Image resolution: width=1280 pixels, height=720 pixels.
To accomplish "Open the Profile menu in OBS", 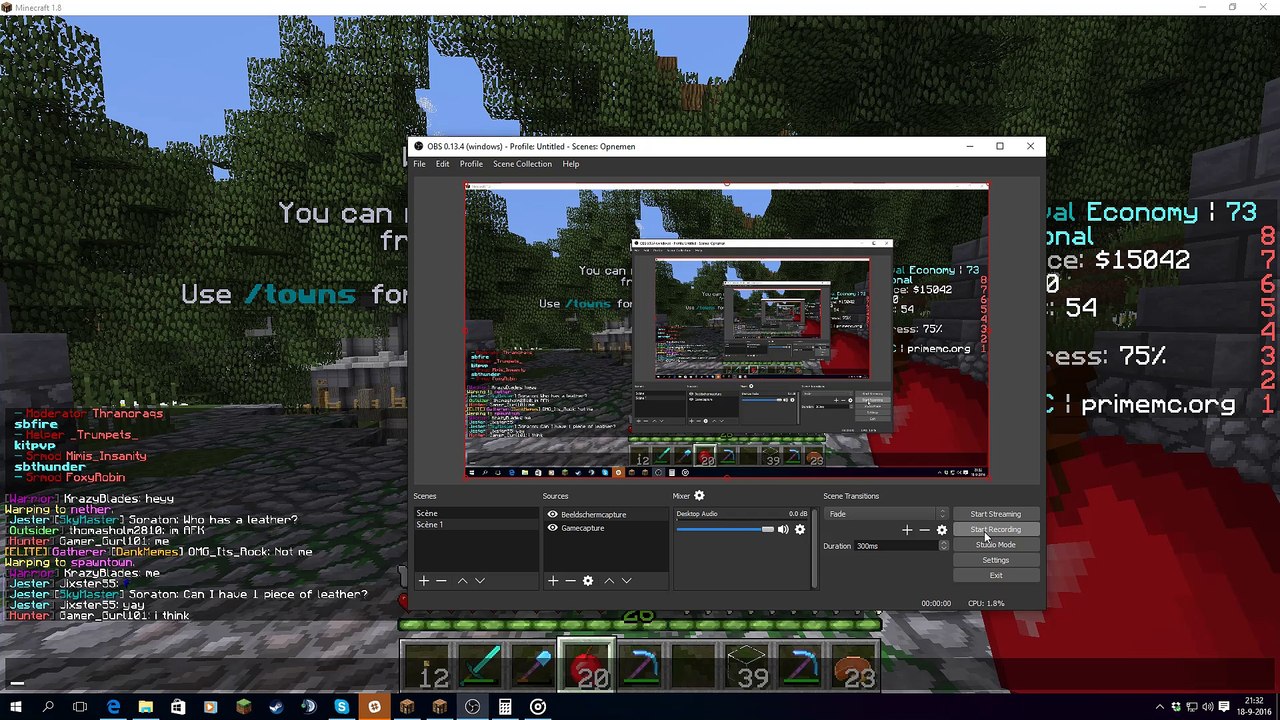I will tap(471, 164).
